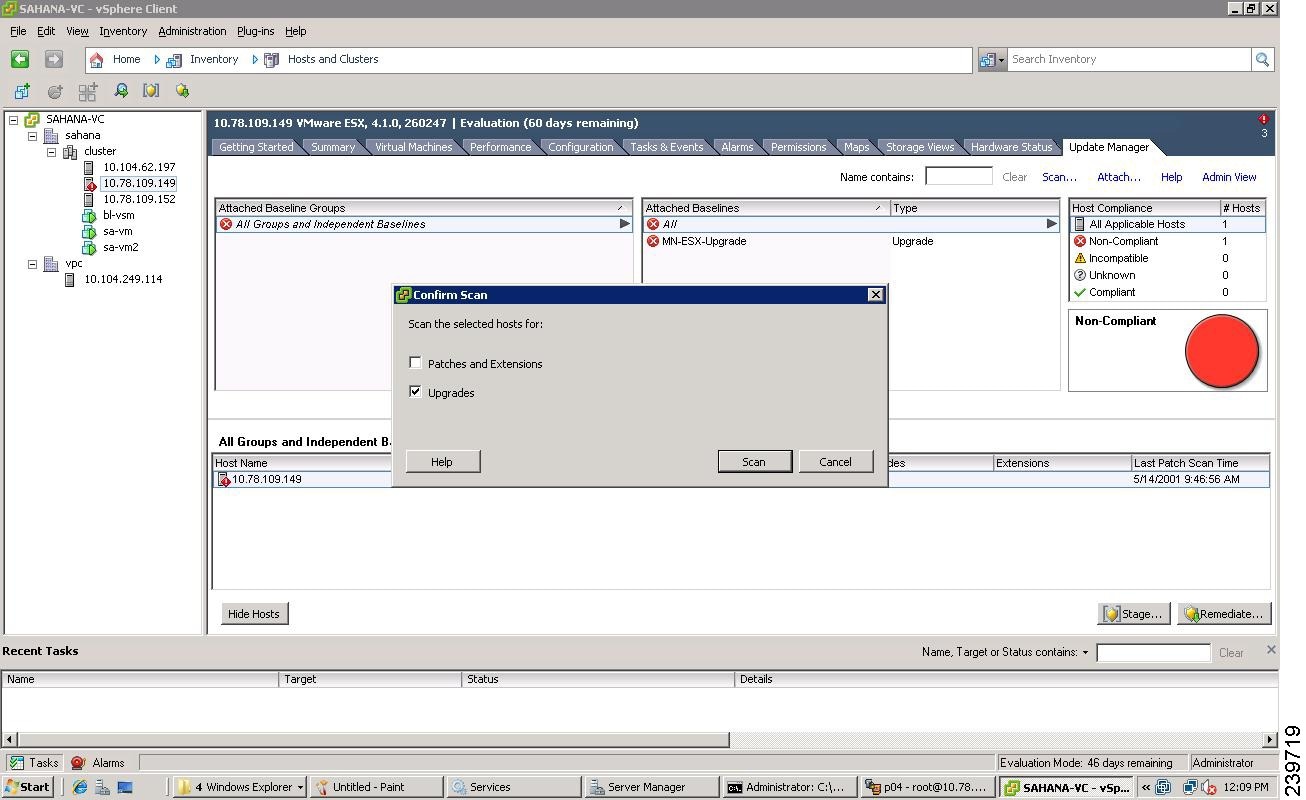Open the Plug-ins menu
This screenshot has width=1306, height=800.
coord(255,31)
